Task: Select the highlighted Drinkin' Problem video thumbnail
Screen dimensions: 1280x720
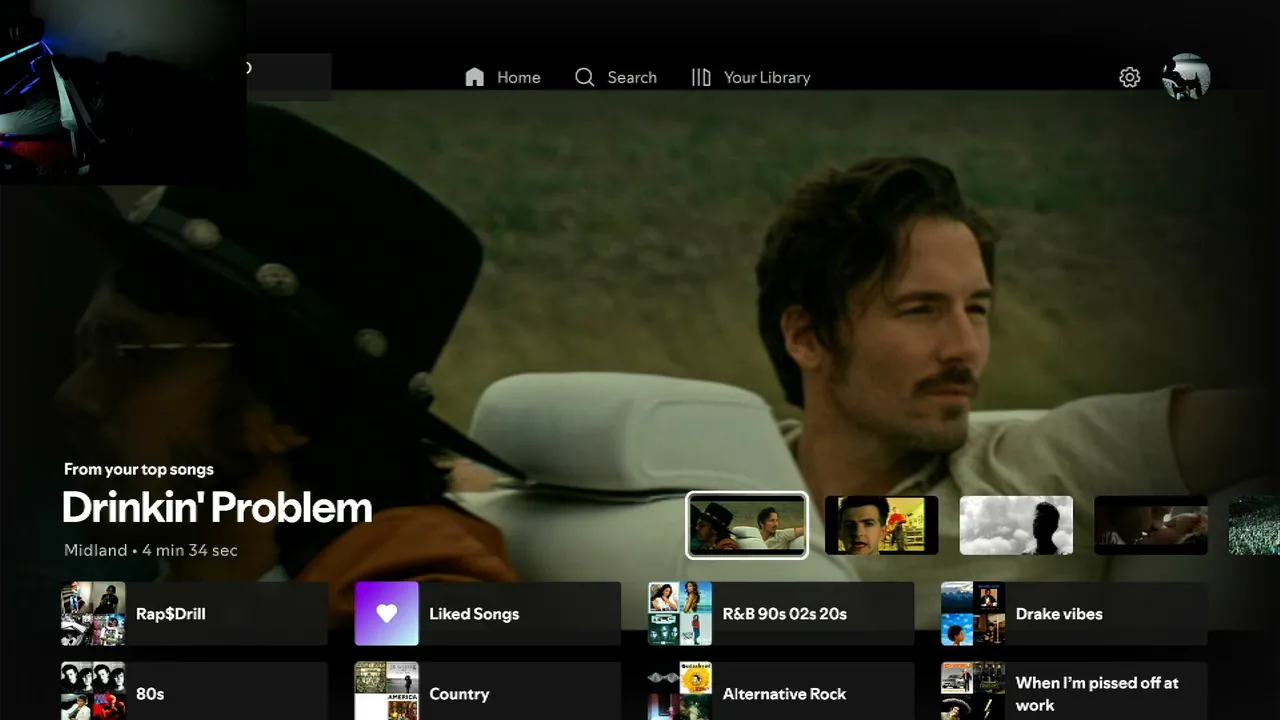Action: click(x=747, y=525)
